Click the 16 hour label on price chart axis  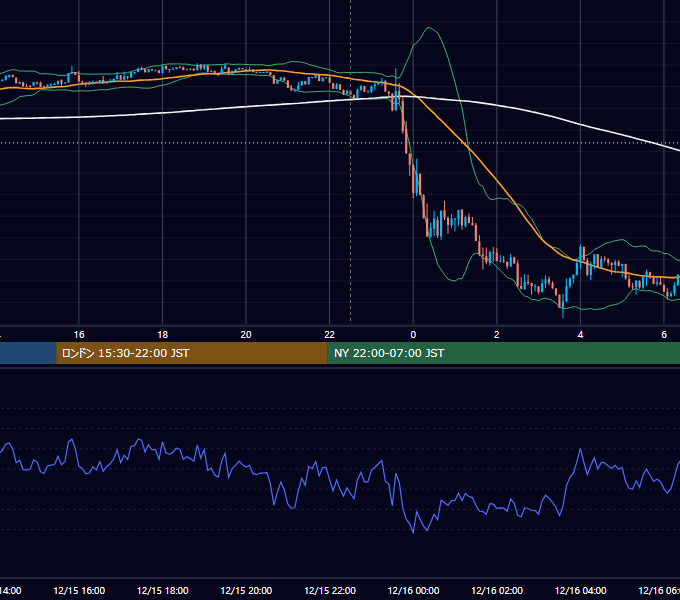[x=79, y=335]
